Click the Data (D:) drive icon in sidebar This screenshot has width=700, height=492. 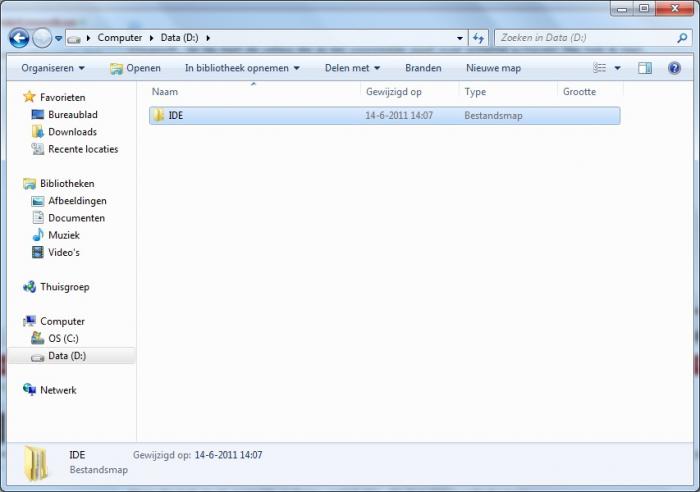click(x=38, y=357)
